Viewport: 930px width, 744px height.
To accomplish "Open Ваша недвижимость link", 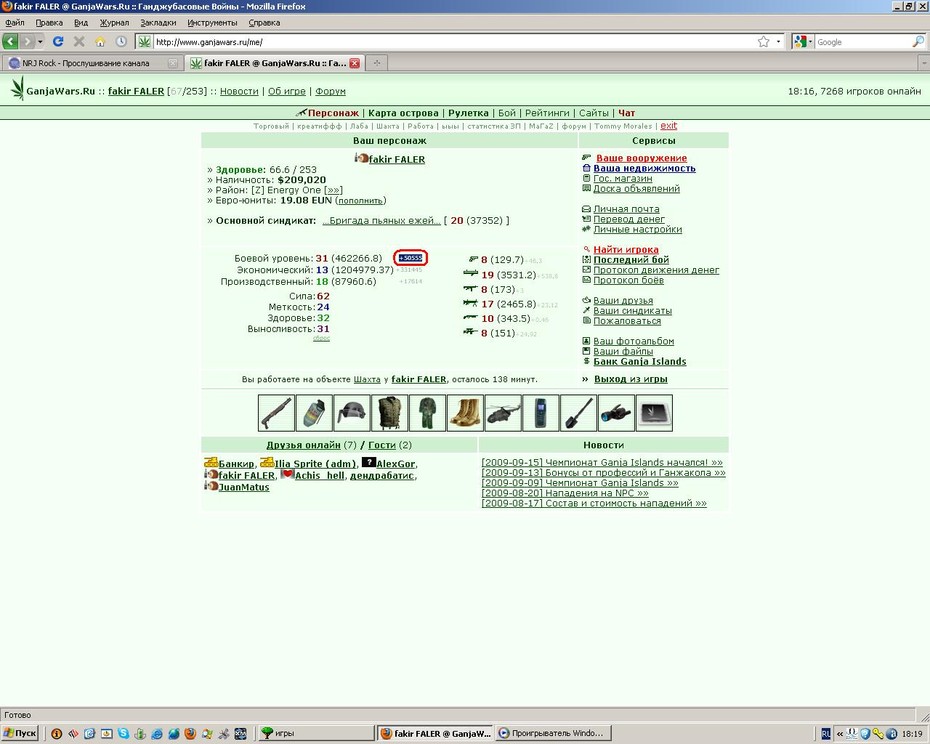I will pyautogui.click(x=644, y=168).
